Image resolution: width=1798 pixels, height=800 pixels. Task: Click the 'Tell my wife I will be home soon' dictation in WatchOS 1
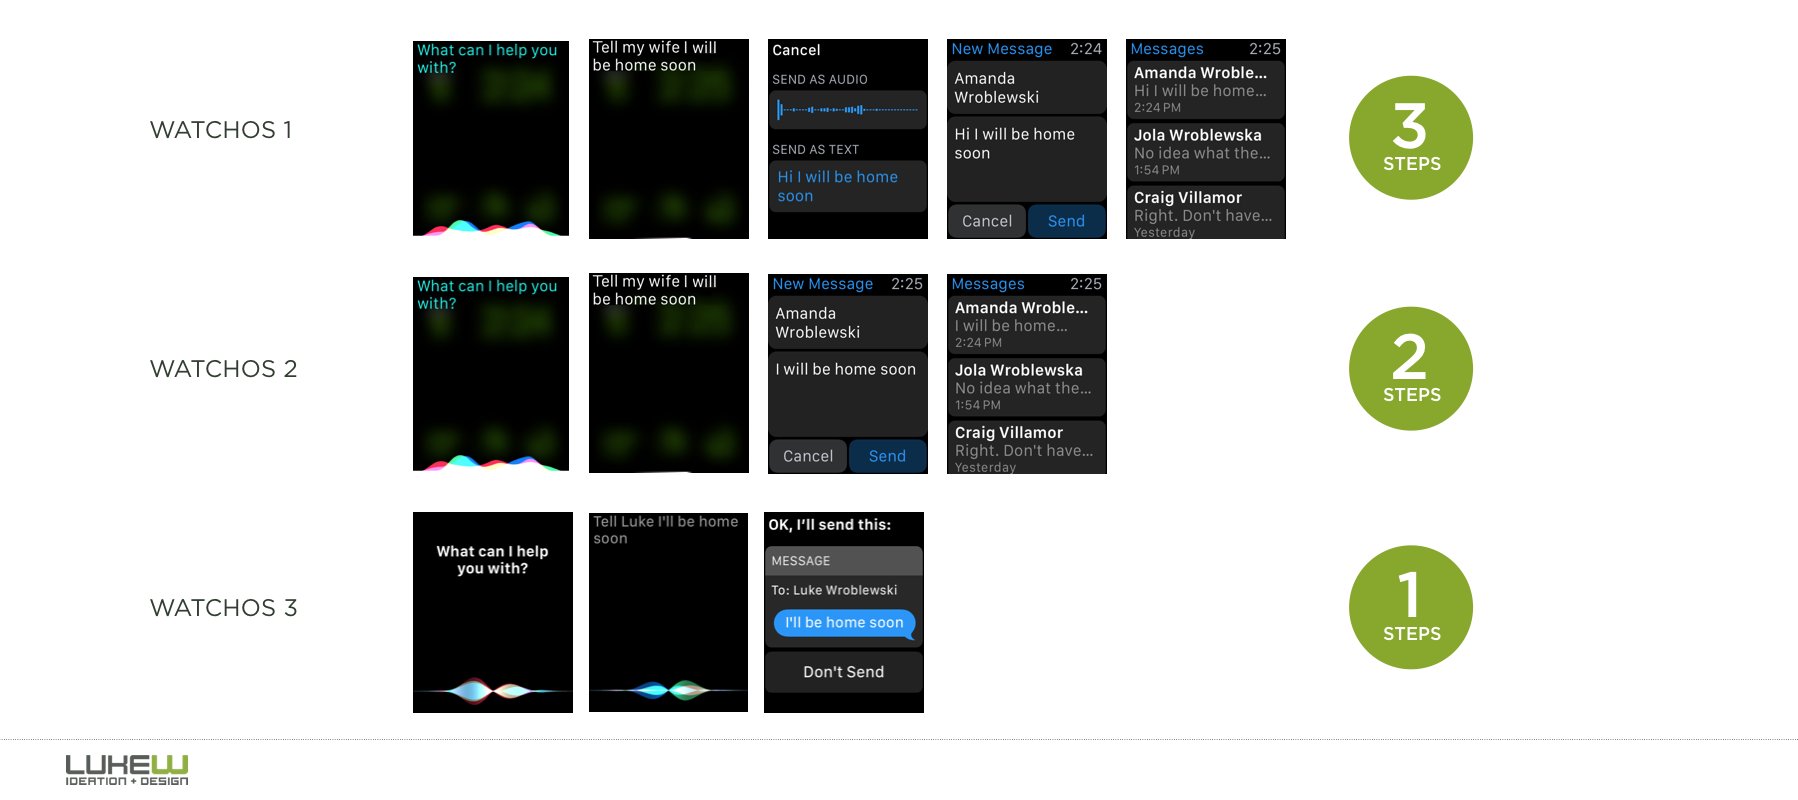click(655, 56)
